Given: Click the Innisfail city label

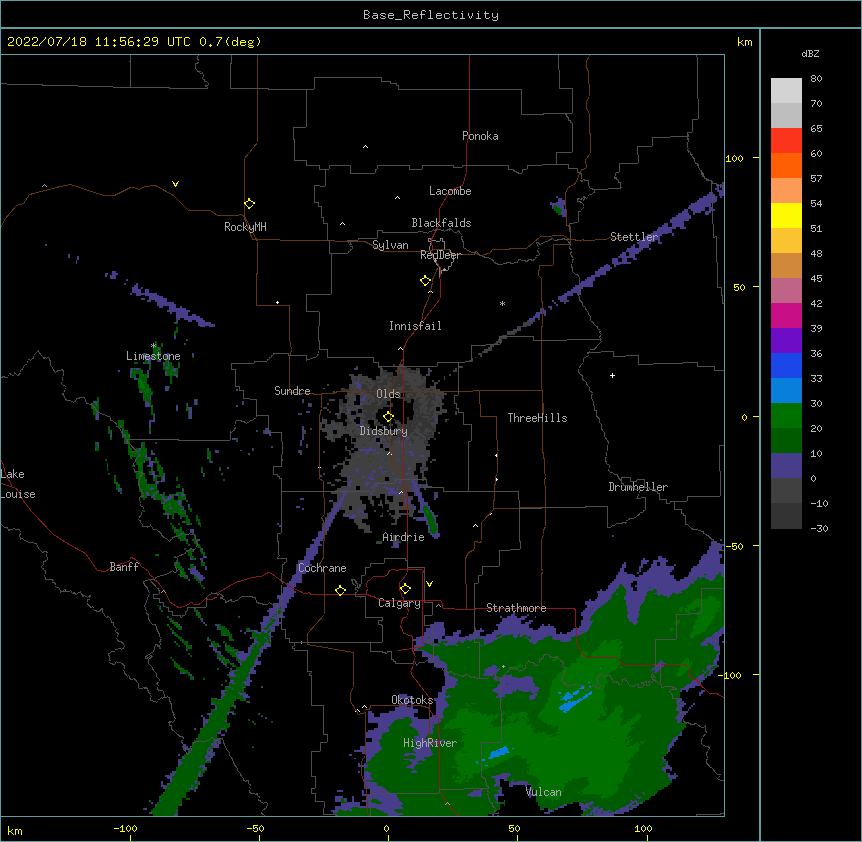Looking at the screenshot, I should (415, 326).
